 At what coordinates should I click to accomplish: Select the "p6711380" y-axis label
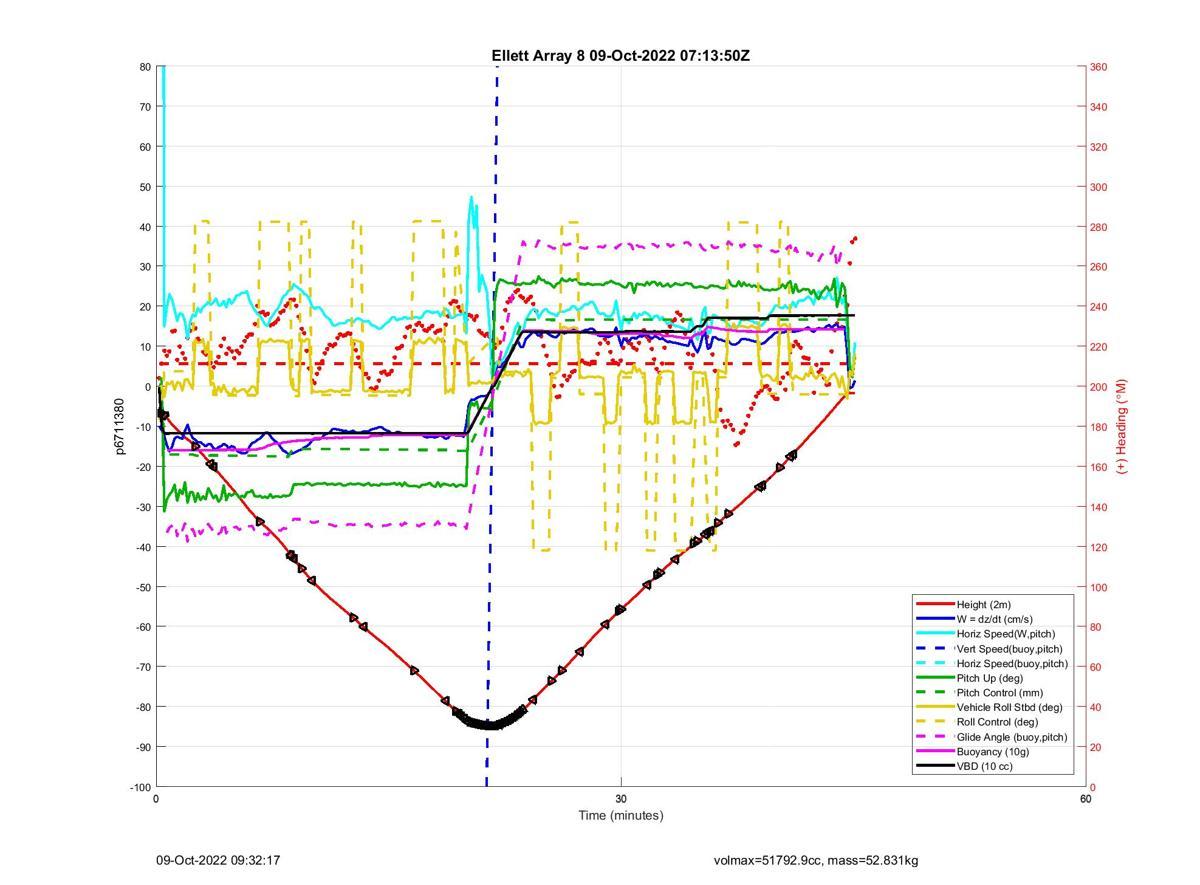pyautogui.click(x=119, y=427)
